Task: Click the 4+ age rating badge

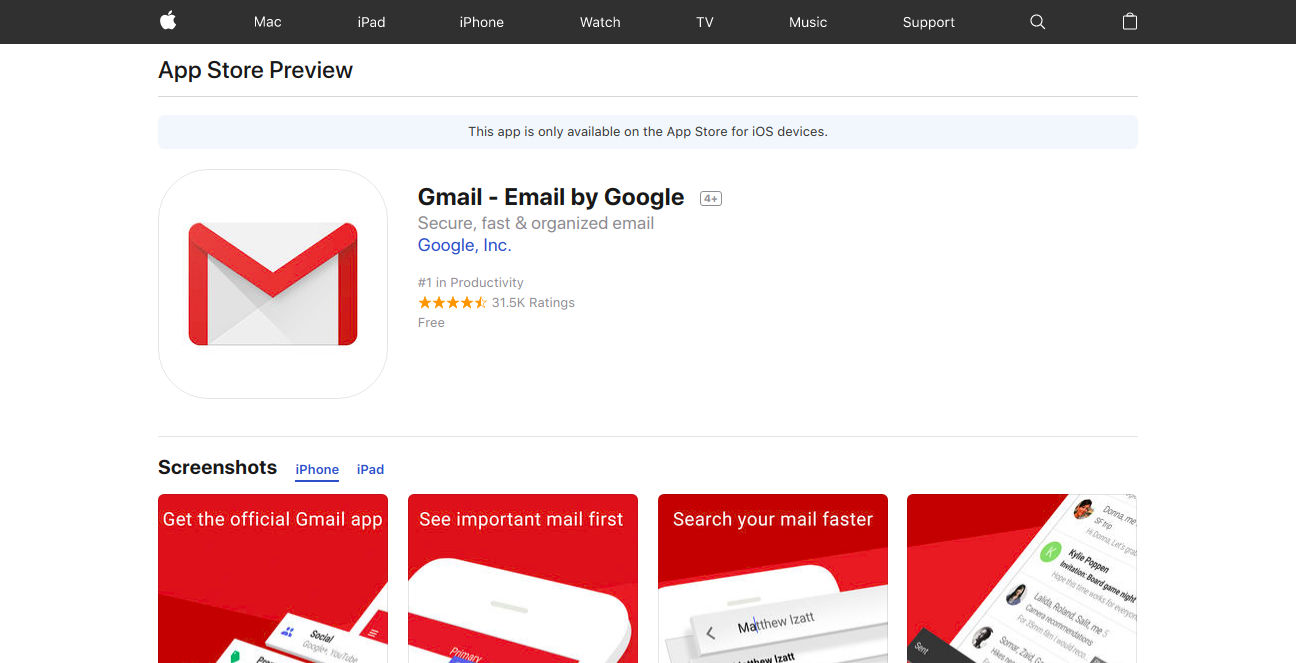Action: point(711,198)
